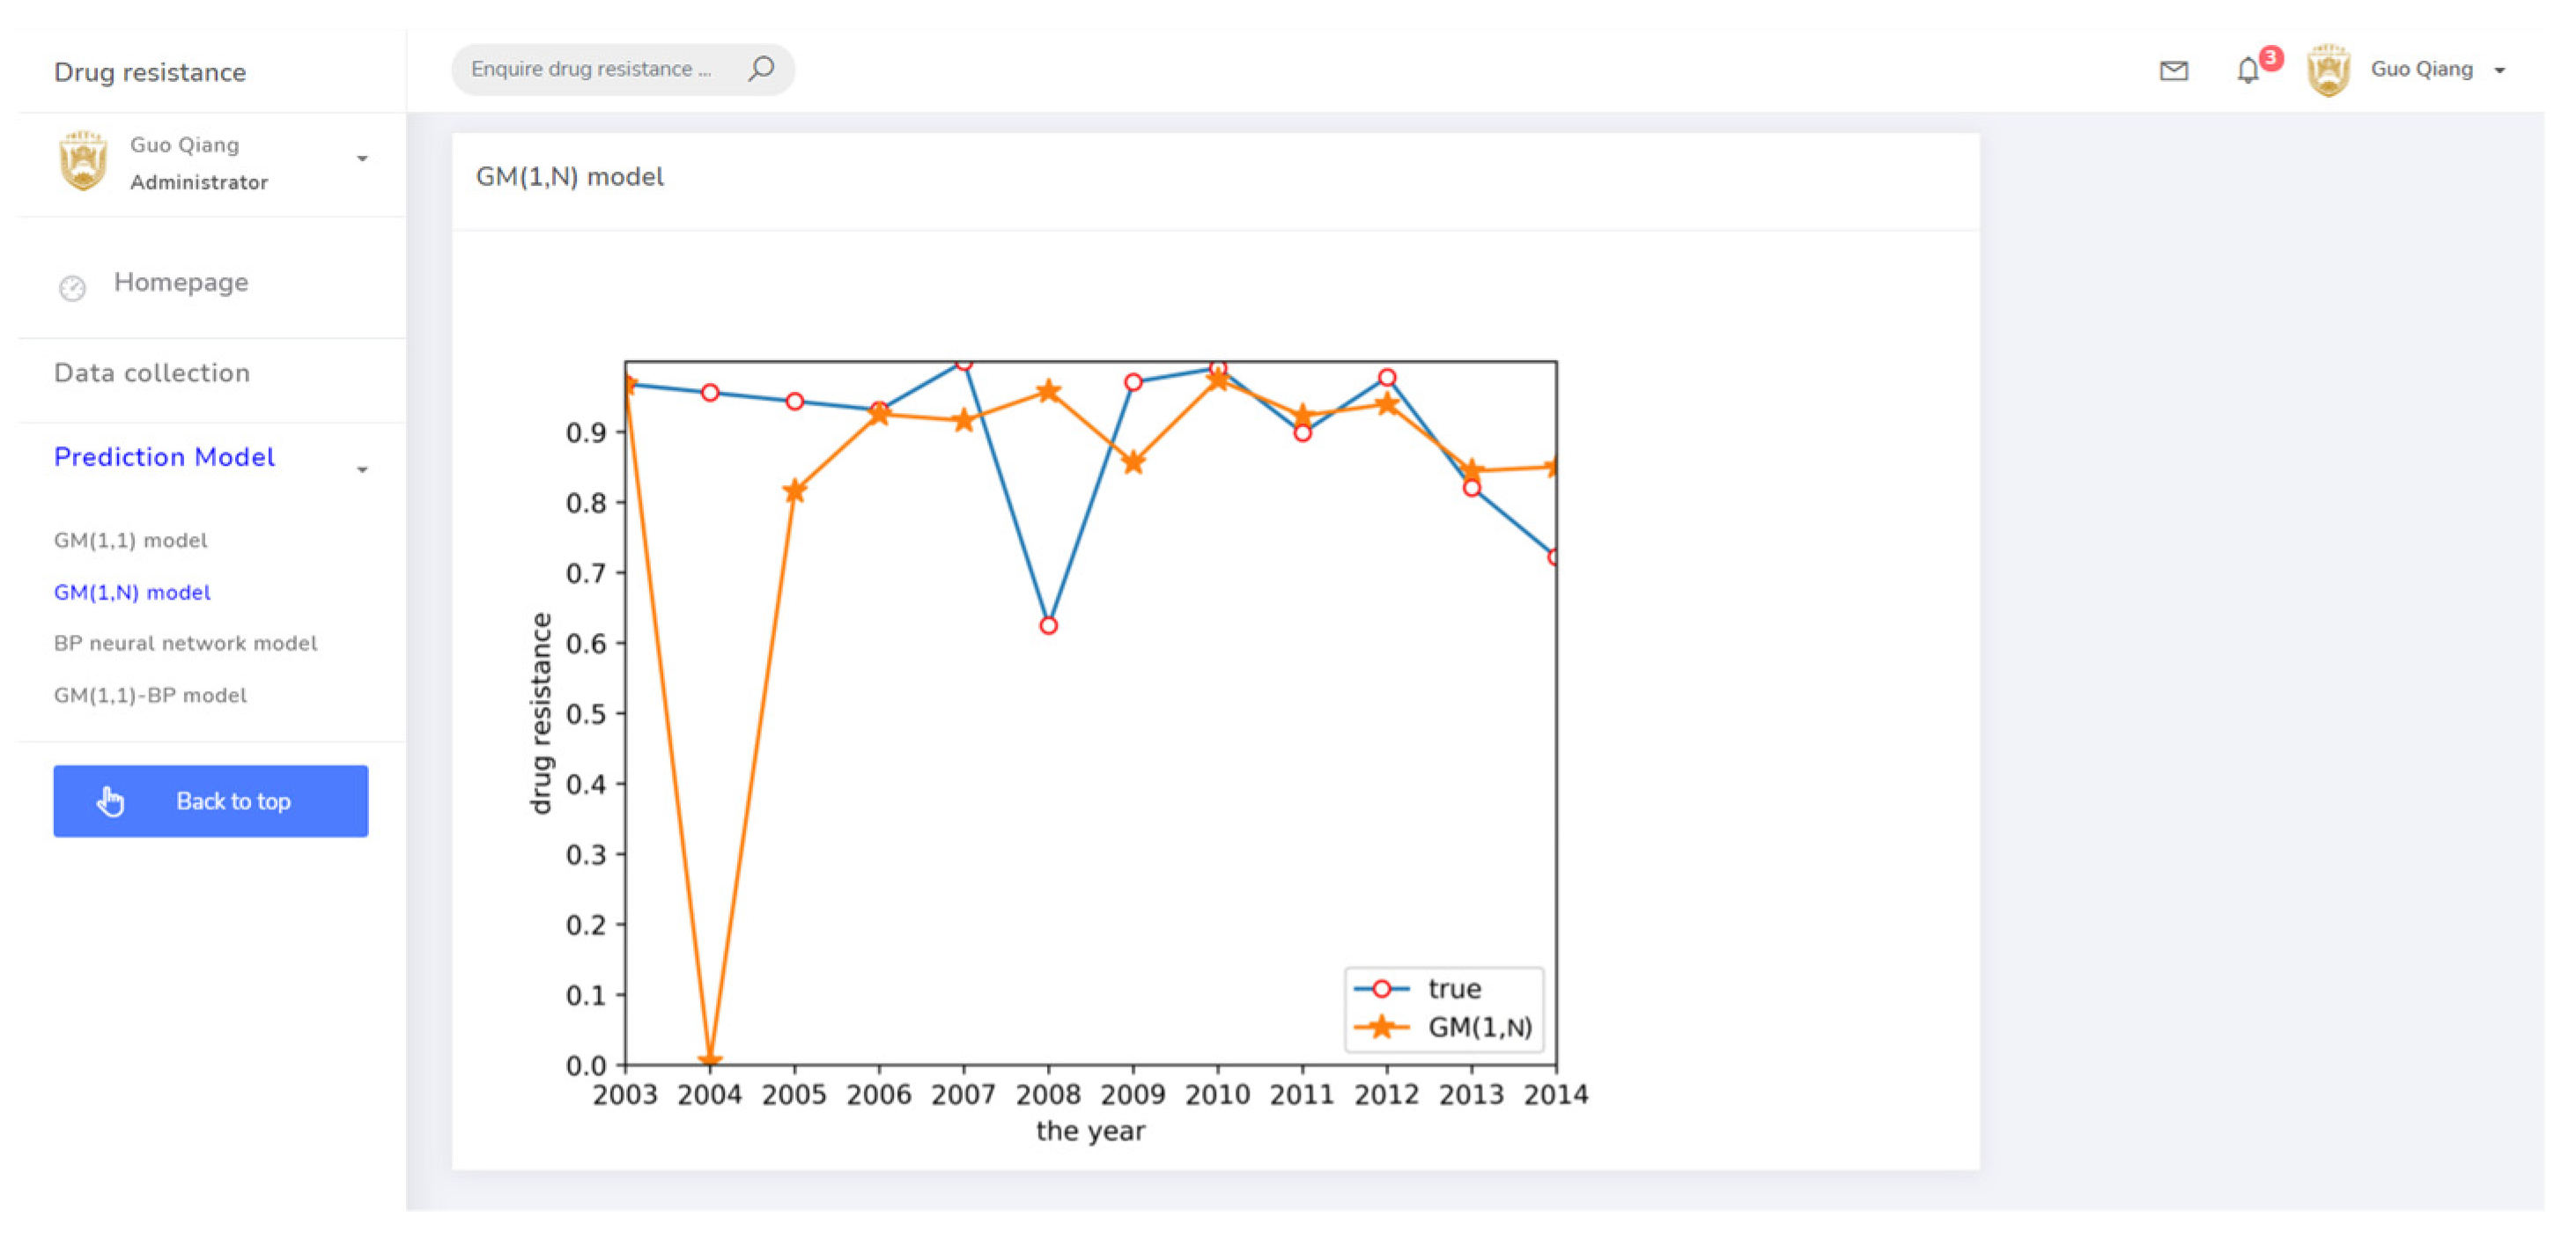Expand the Guo Qiang header dropdown arrow
Image resolution: width=2576 pixels, height=1239 pixels.
[x=2499, y=70]
